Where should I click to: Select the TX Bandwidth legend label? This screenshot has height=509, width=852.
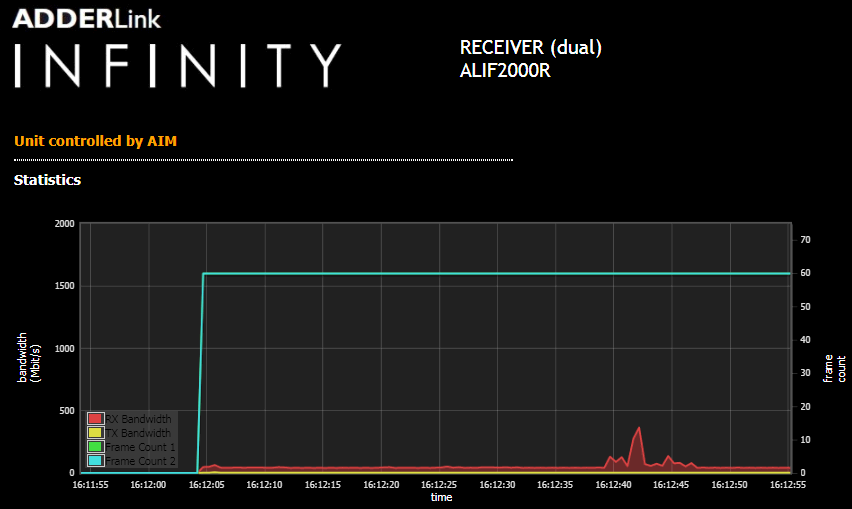(x=138, y=433)
